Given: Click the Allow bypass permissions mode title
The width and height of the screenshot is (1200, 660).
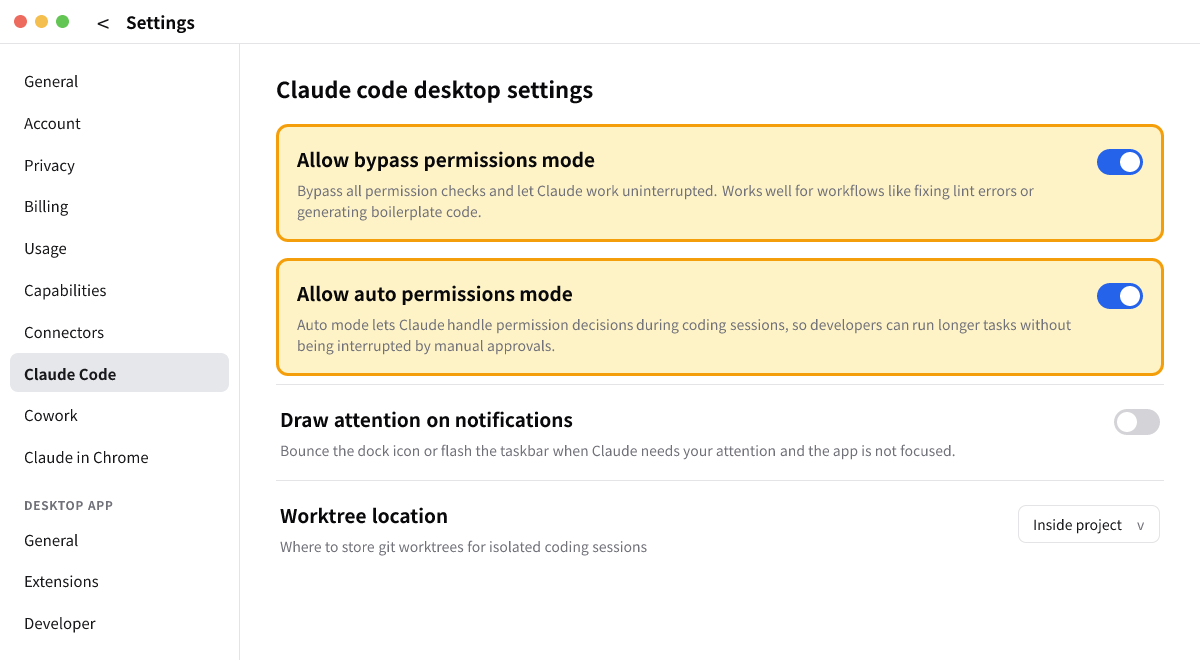Looking at the screenshot, I should [446, 160].
